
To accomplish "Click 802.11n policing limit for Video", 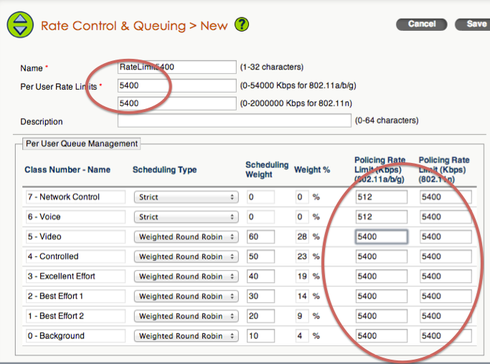I will click(446, 237).
